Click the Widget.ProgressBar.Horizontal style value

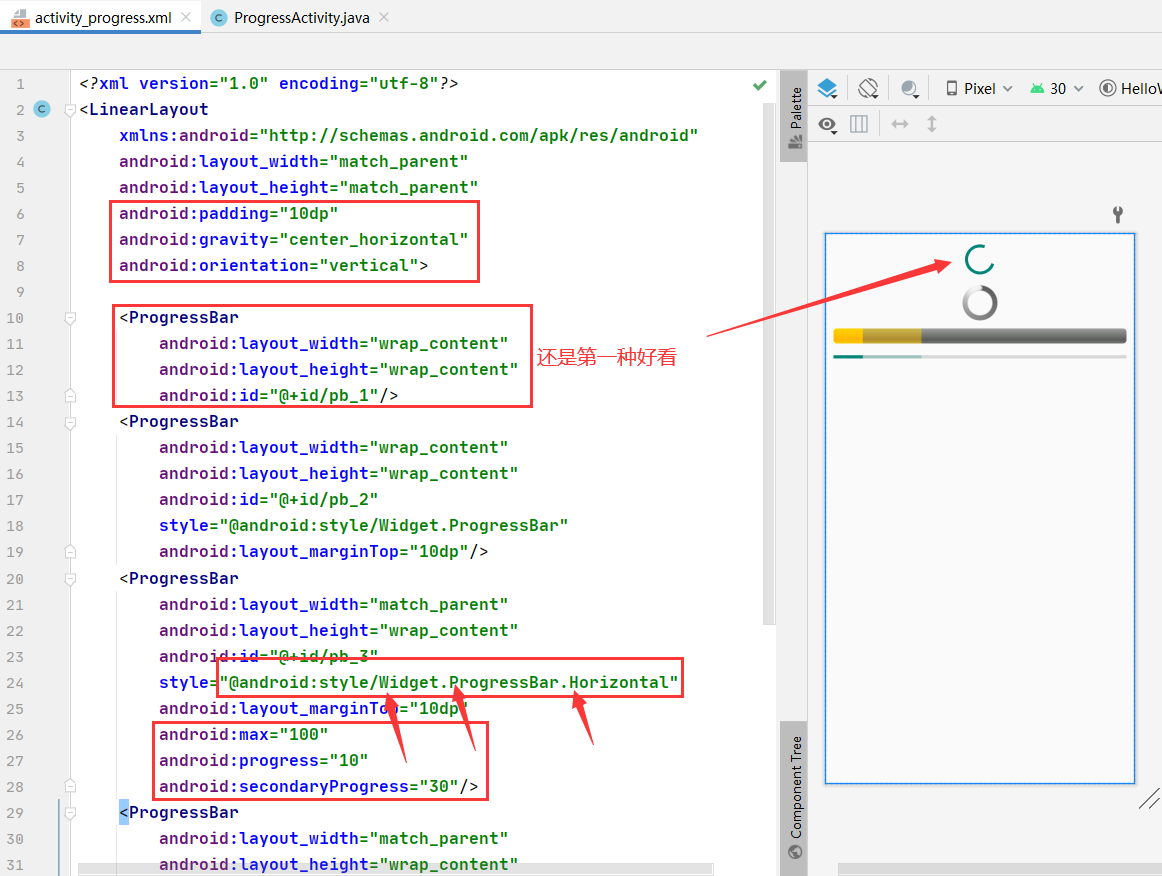pos(449,682)
